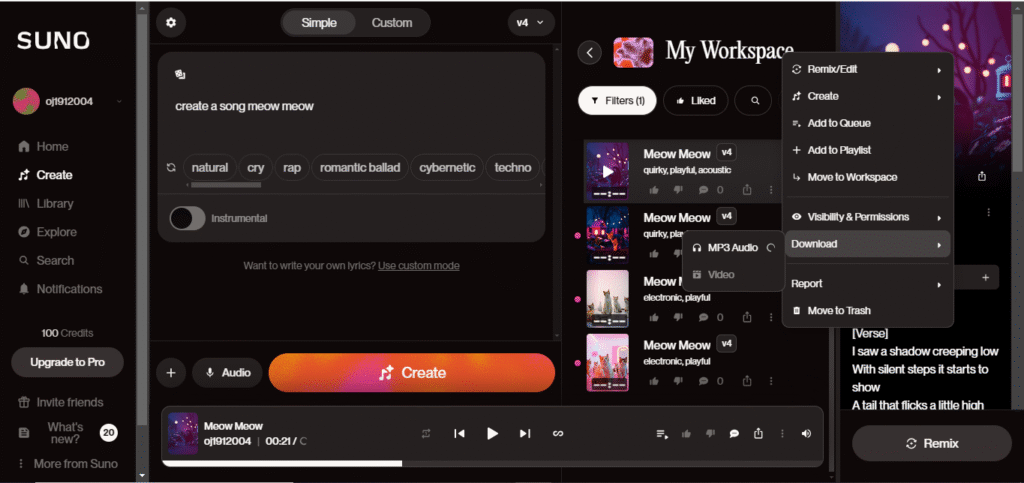Open the workspace search icon
This screenshot has height=483, width=1024.
(755, 101)
